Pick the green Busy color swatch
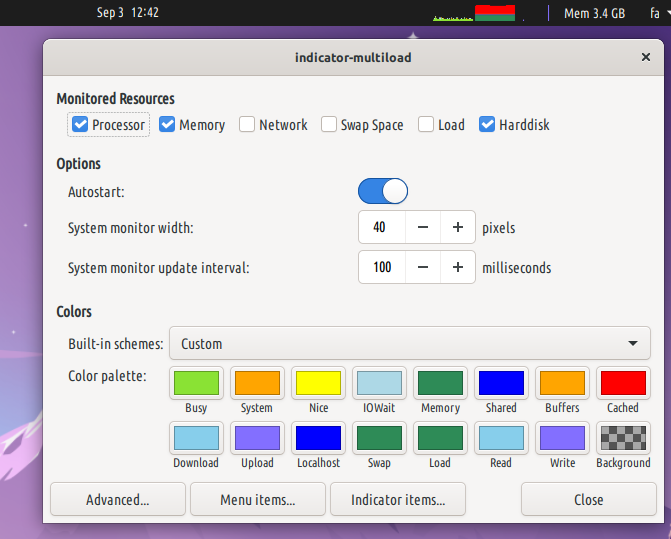This screenshot has width=671, height=539. click(x=196, y=383)
